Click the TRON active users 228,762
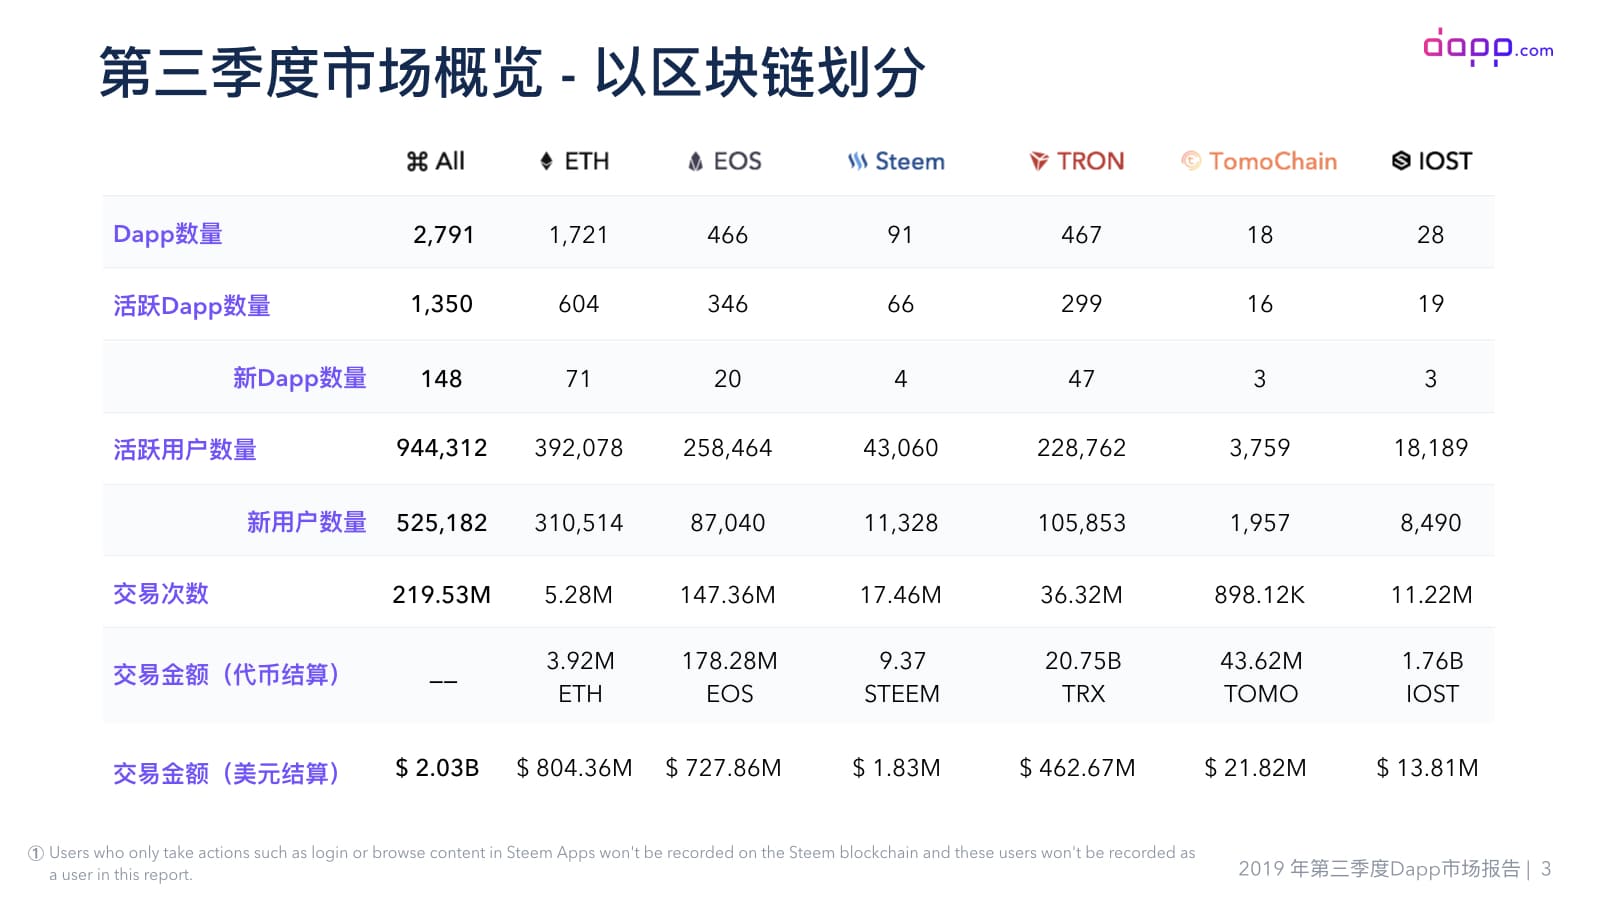This screenshot has height=900, width=1600. 1081,448
